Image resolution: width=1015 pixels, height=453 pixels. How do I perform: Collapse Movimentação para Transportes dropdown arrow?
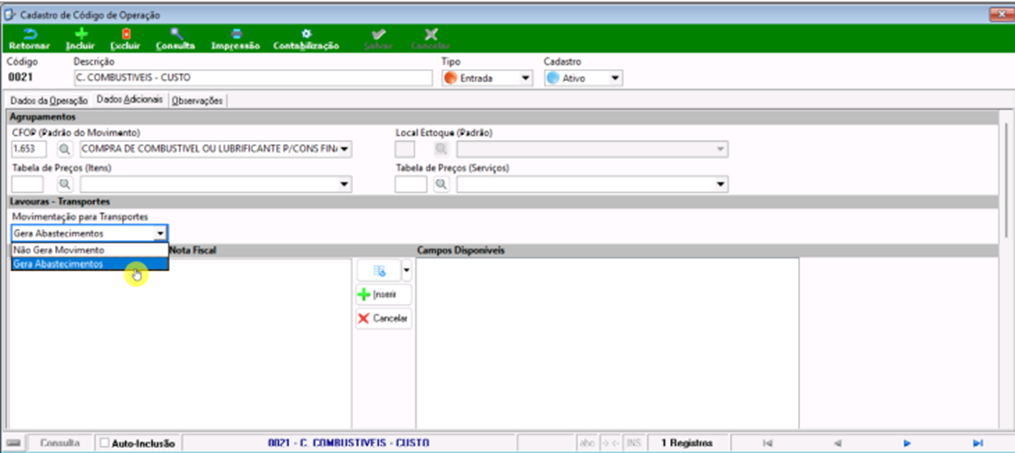160,234
